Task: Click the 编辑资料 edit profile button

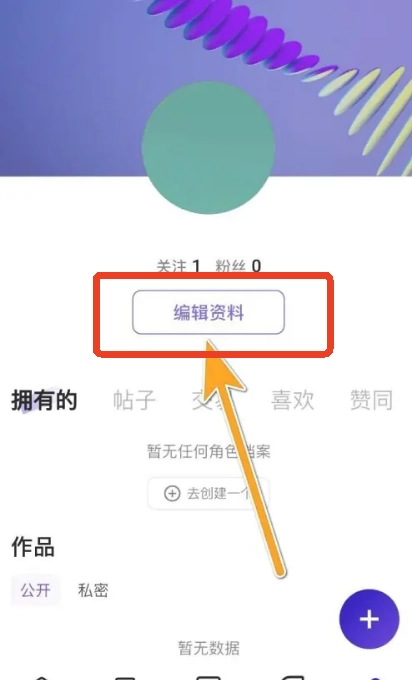Action: [x=208, y=312]
